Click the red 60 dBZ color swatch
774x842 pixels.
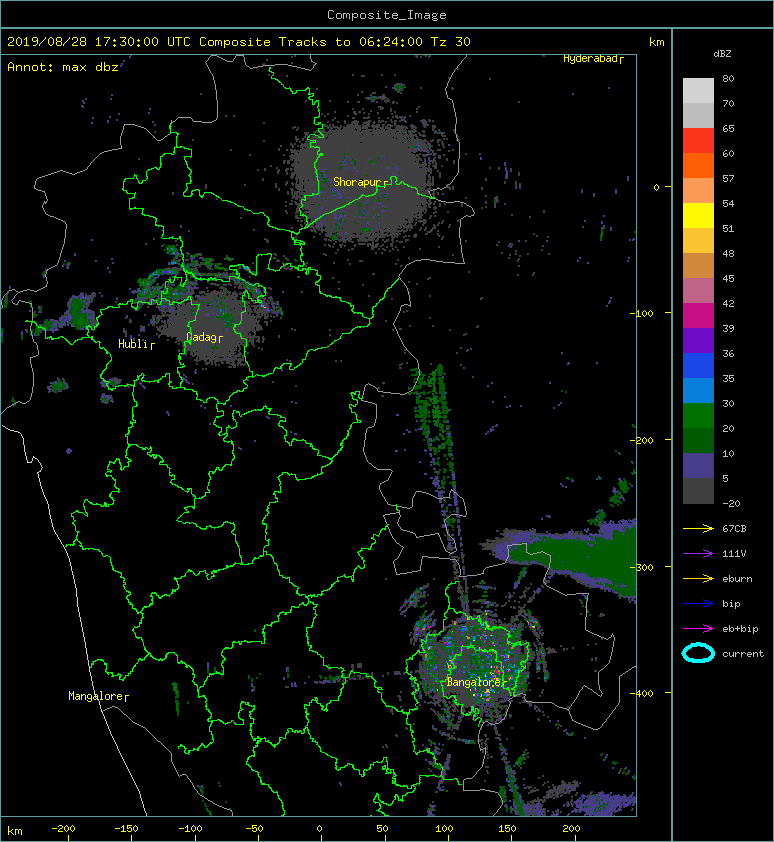tap(698, 141)
